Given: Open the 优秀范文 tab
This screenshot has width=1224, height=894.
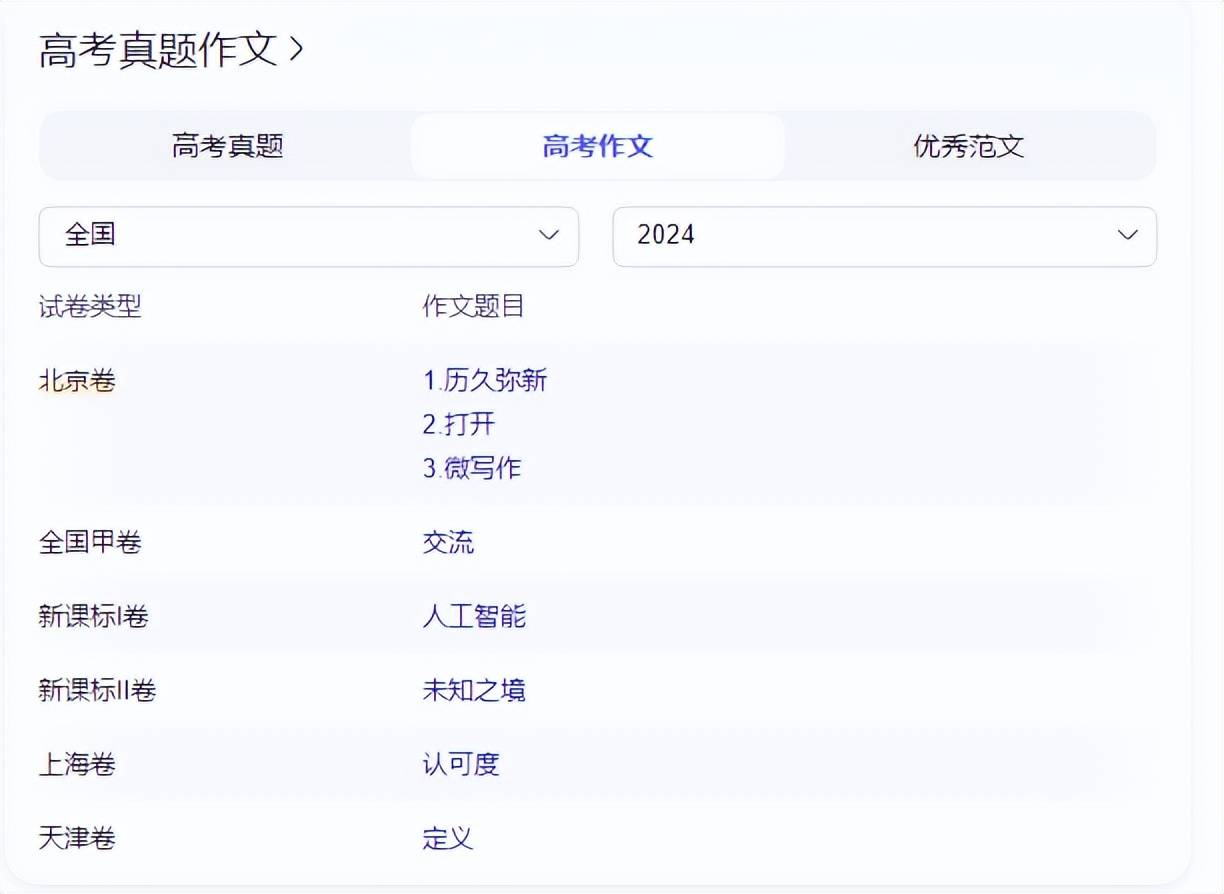Looking at the screenshot, I should (x=969, y=146).
